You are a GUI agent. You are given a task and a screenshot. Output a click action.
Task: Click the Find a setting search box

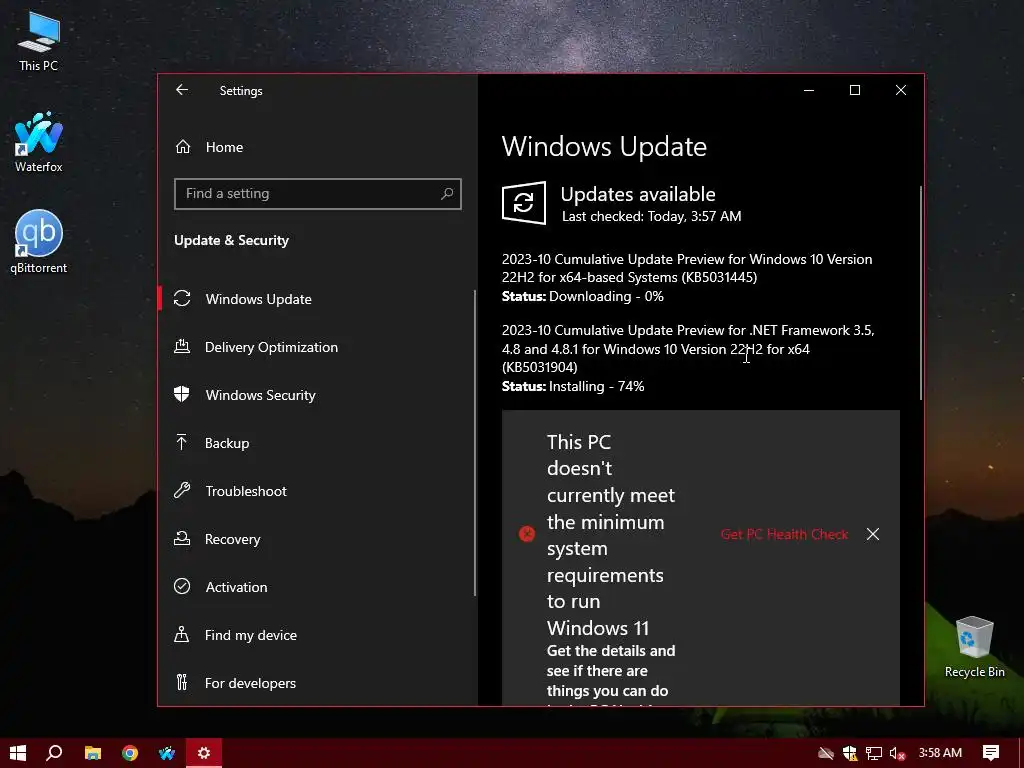(x=317, y=193)
